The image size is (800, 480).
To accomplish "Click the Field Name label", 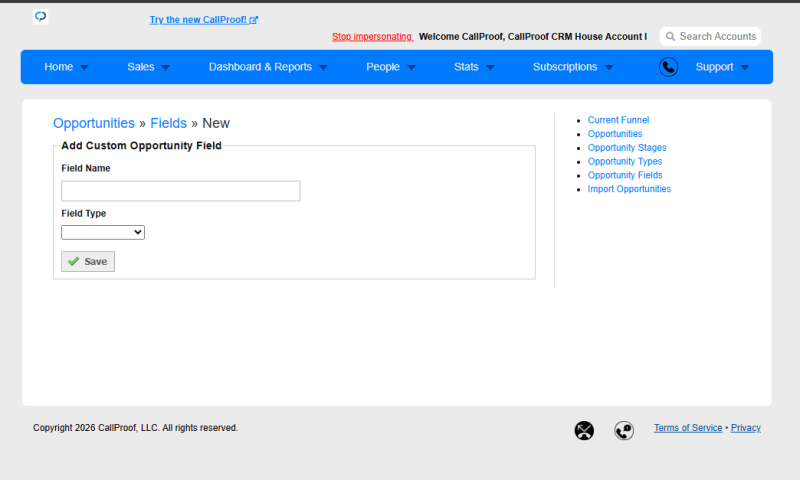I will pos(86,168).
